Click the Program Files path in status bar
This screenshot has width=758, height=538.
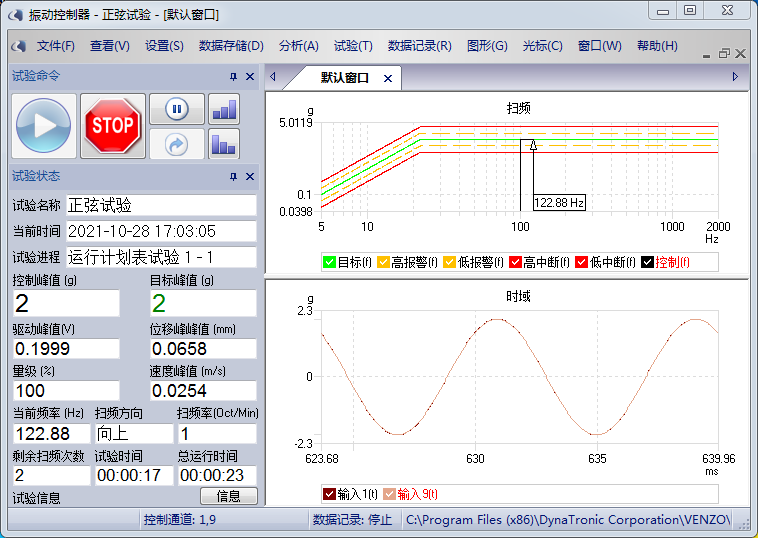point(568,520)
